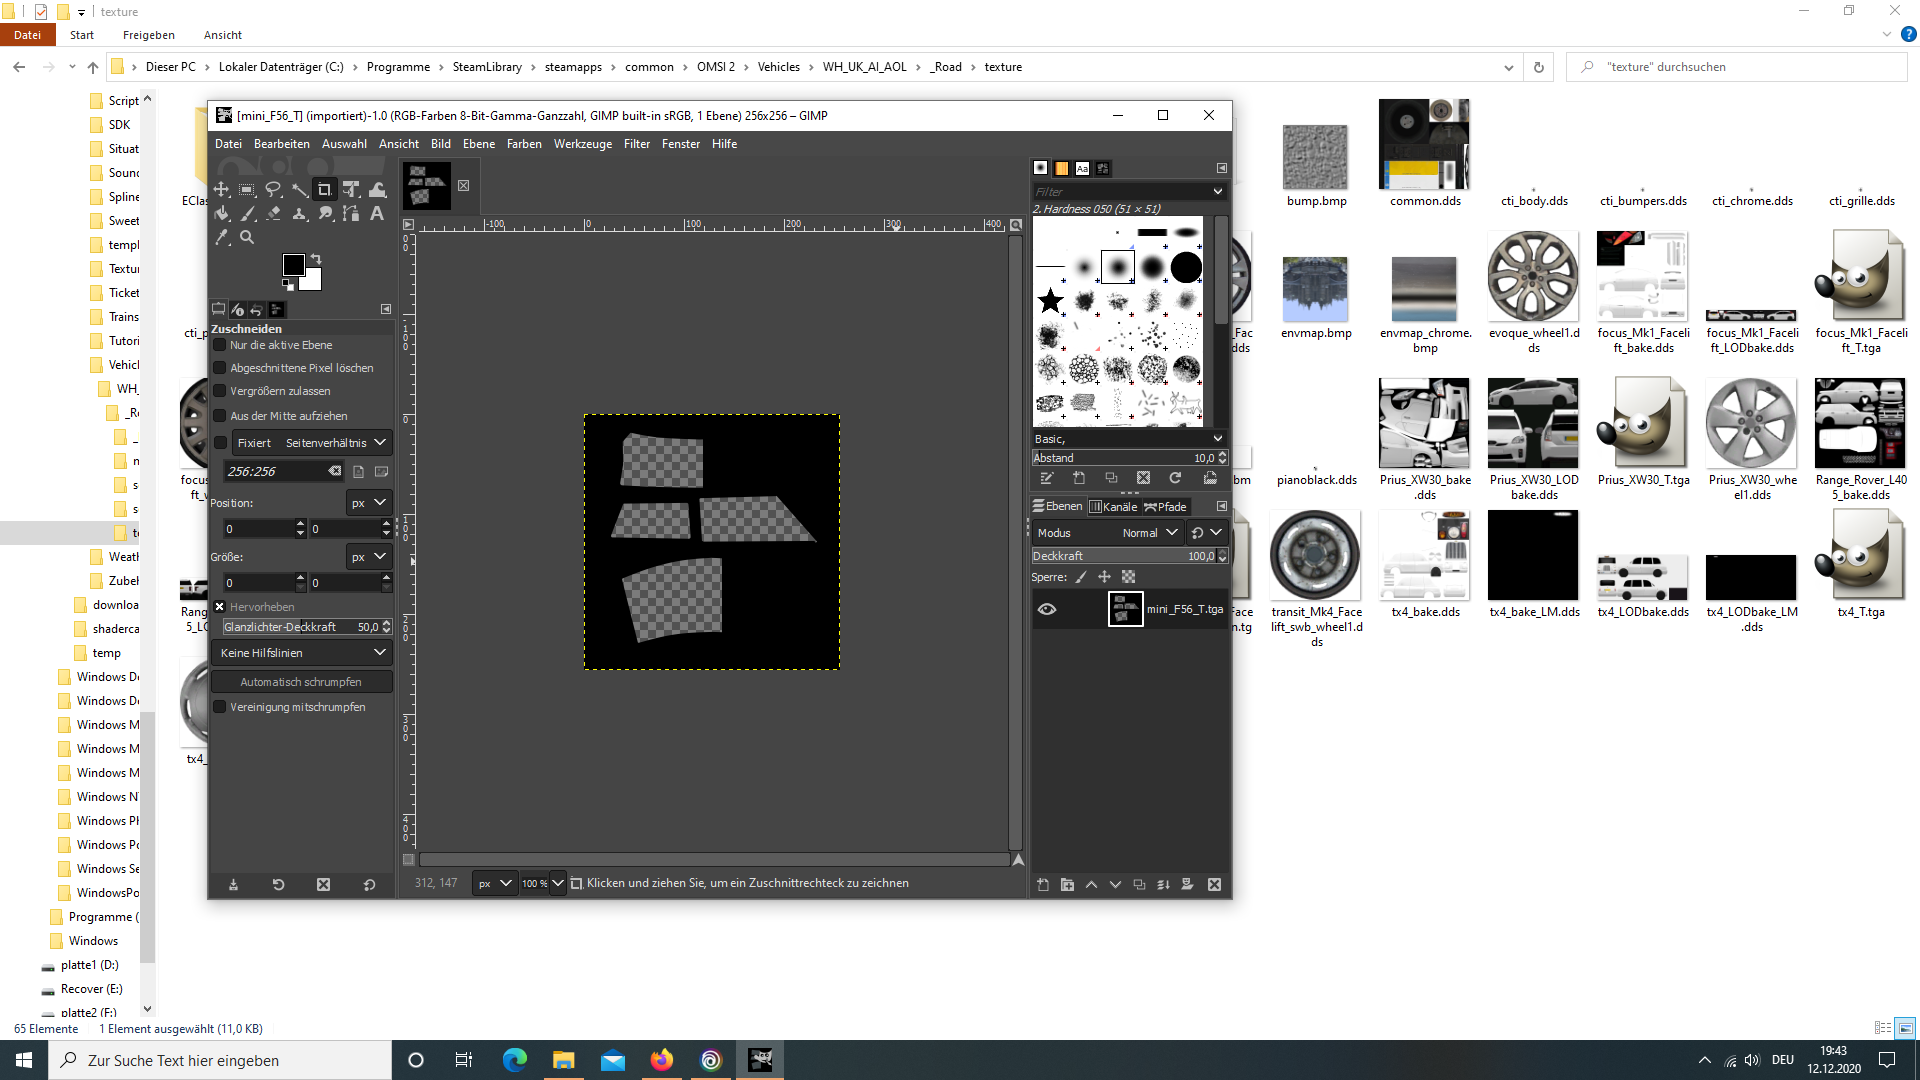
Task: Select the Text tool
Action: click(x=377, y=213)
